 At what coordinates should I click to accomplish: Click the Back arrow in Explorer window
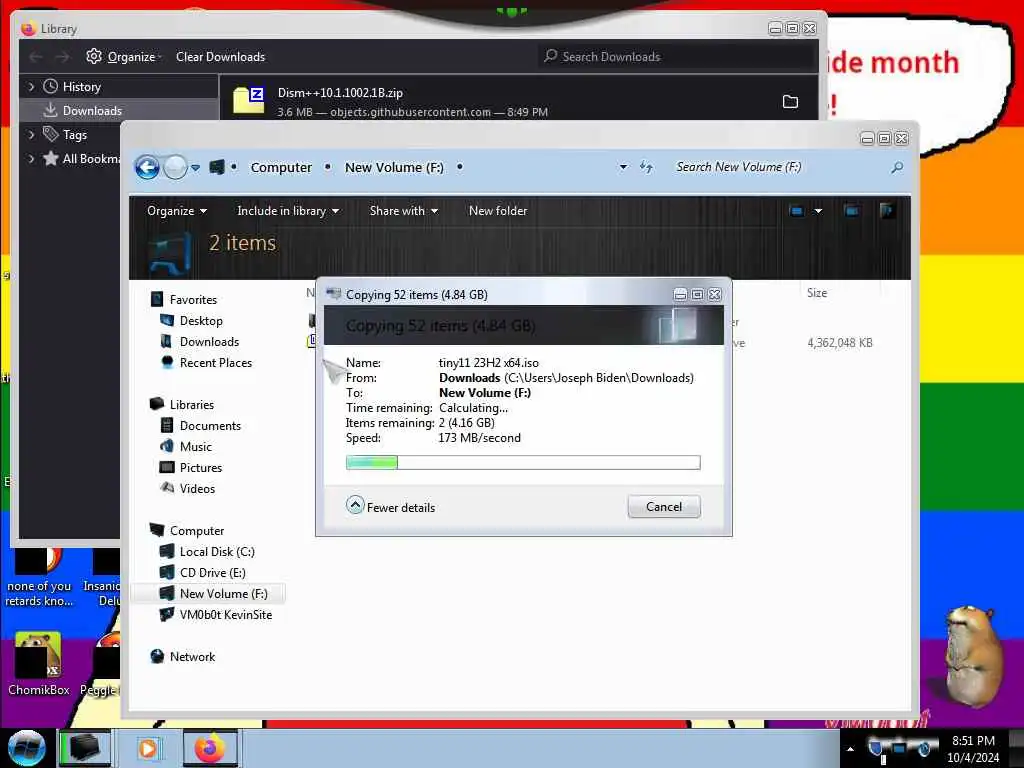(148, 168)
